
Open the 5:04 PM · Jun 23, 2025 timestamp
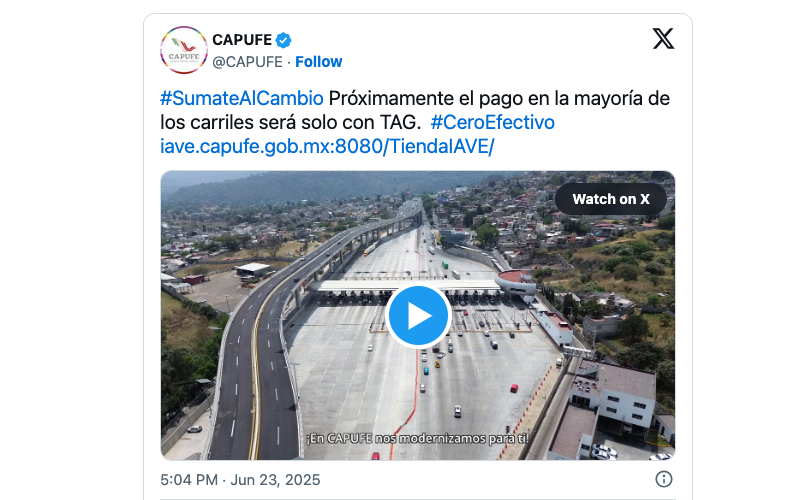(240, 480)
